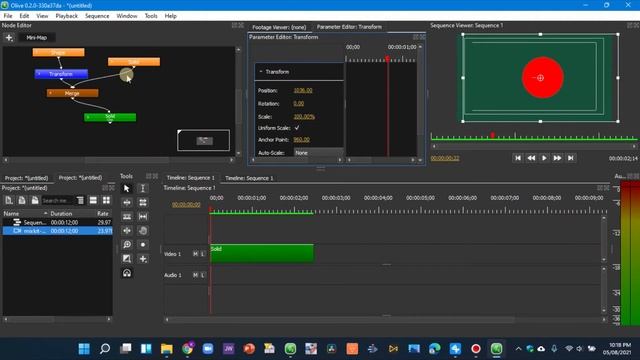Open the Windows Start menu
640x360 pixels.
(84, 349)
